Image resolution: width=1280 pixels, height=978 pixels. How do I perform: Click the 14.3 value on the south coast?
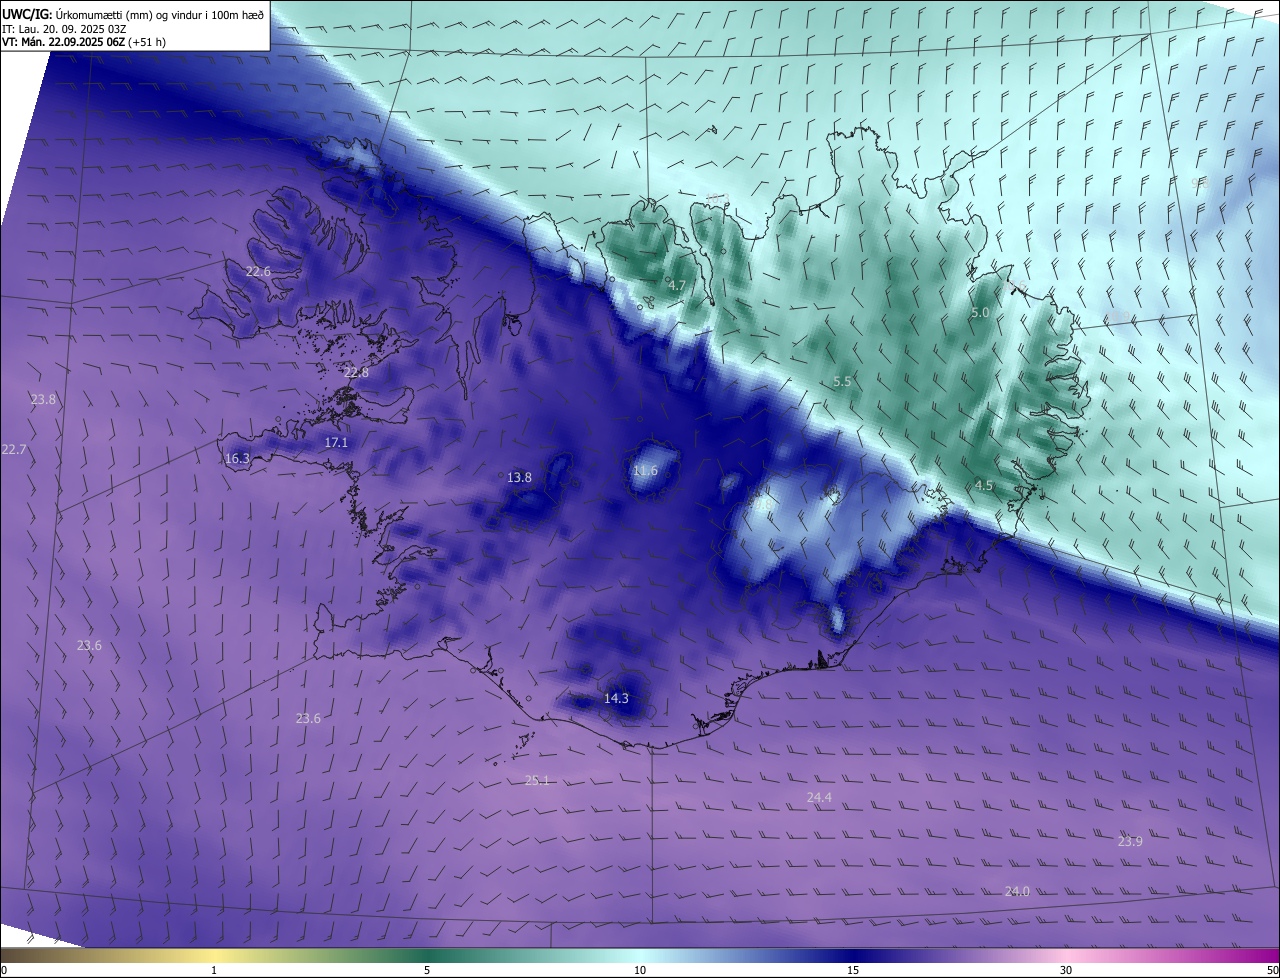(616, 699)
